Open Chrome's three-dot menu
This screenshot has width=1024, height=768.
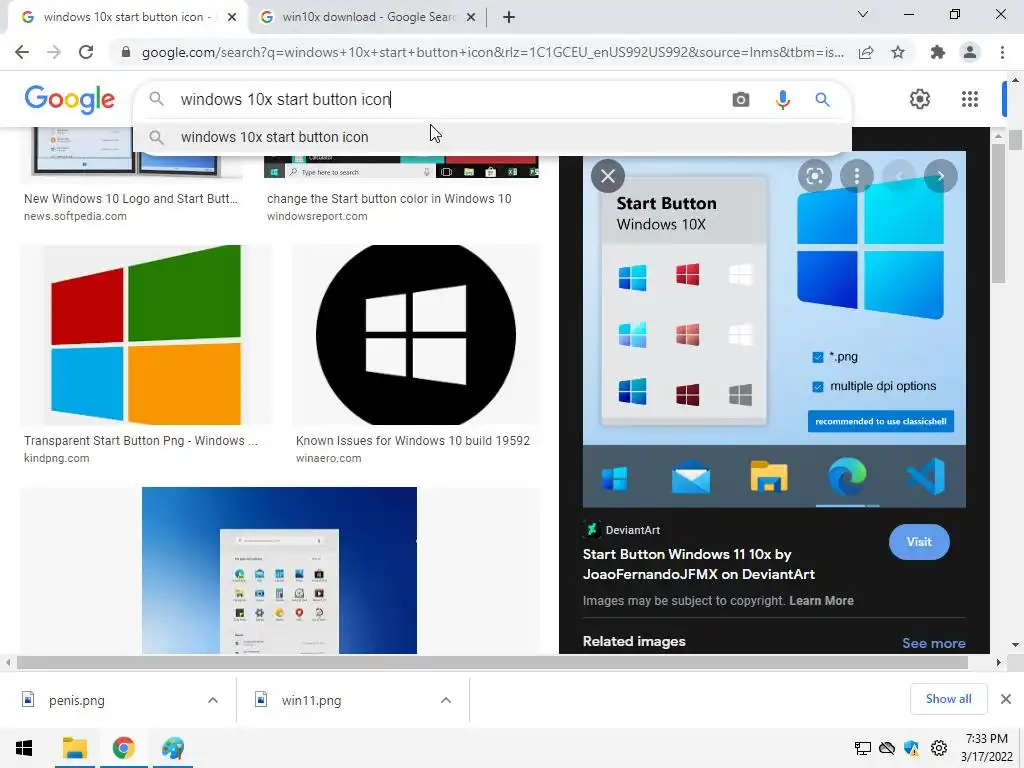point(1002,52)
